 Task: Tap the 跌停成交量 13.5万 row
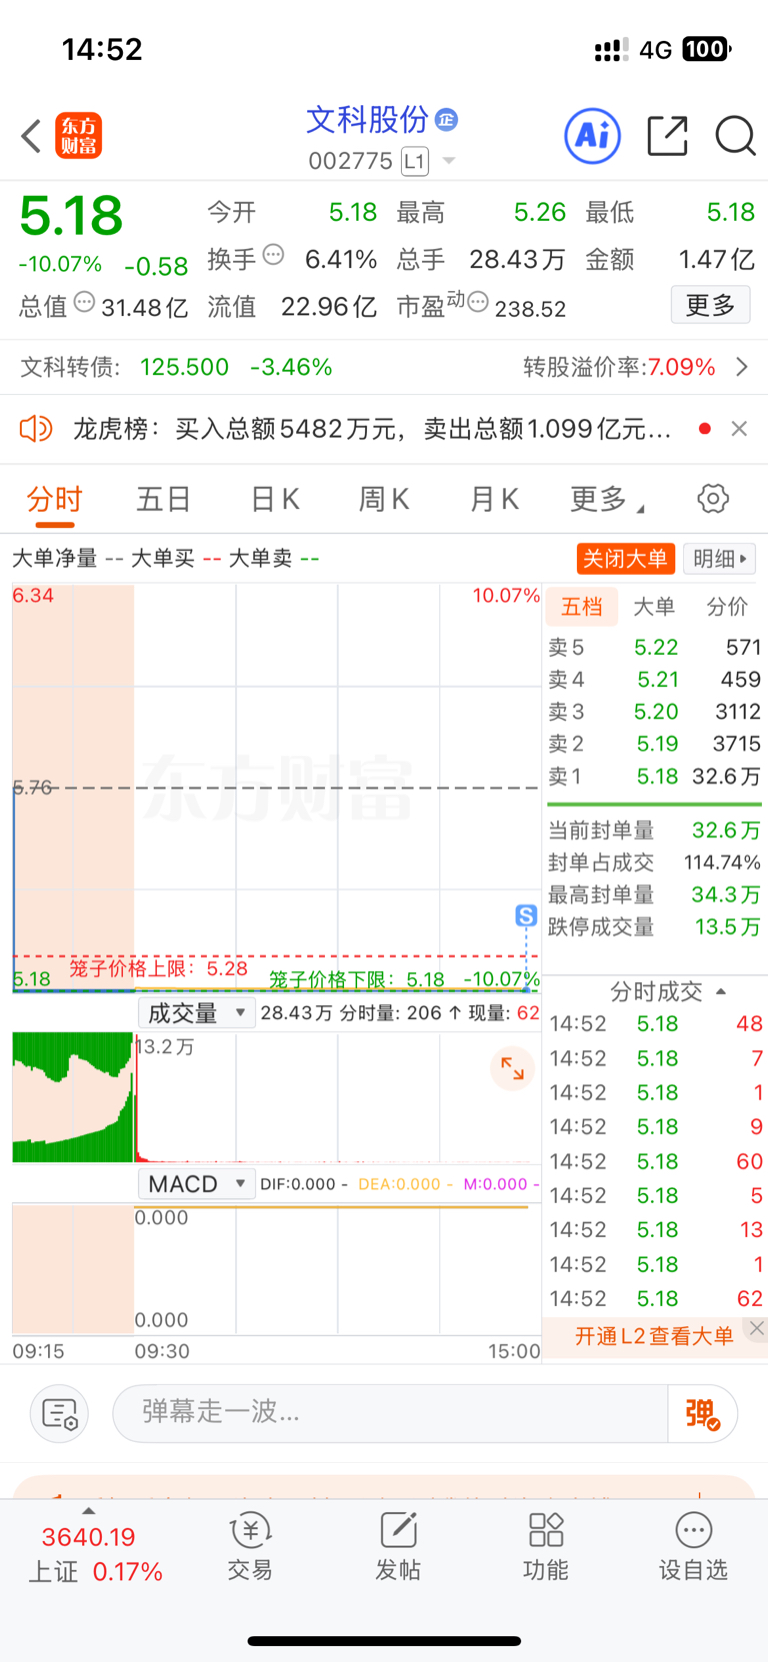point(654,927)
